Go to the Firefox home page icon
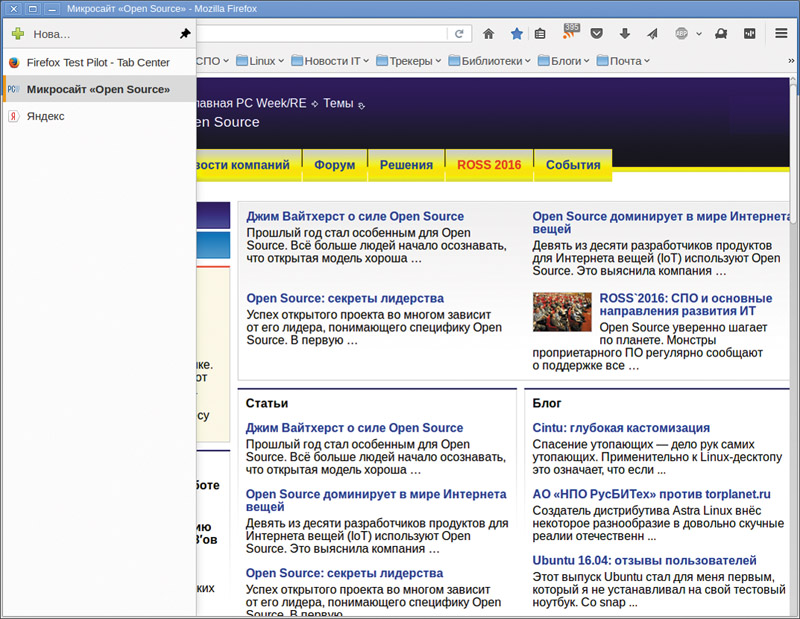 (x=488, y=34)
